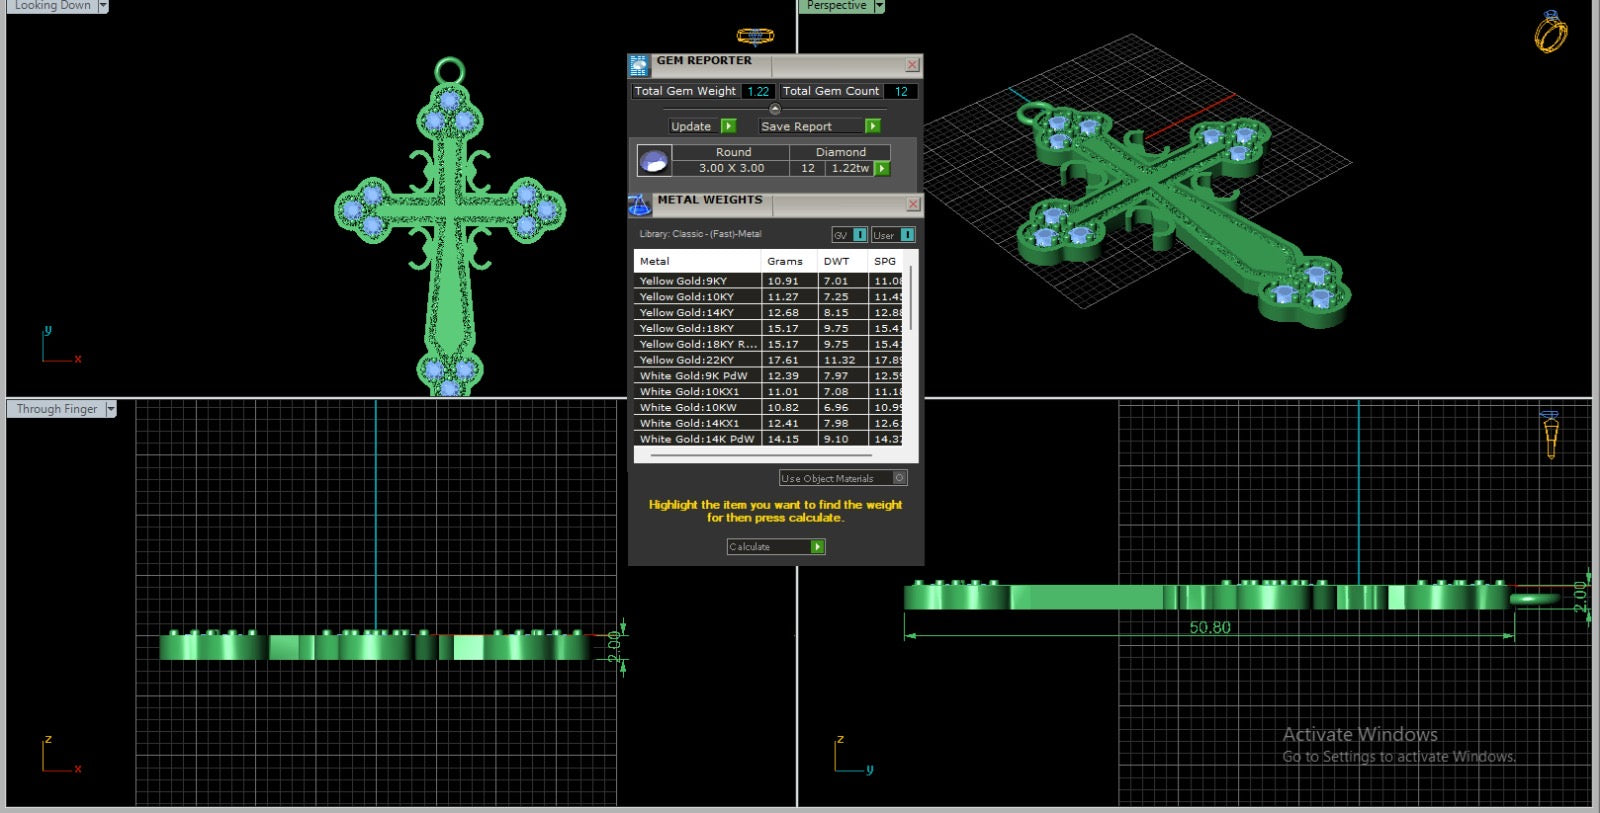
Task: Select the Yellow Gold:14KY row
Action: pyautogui.click(x=768, y=313)
